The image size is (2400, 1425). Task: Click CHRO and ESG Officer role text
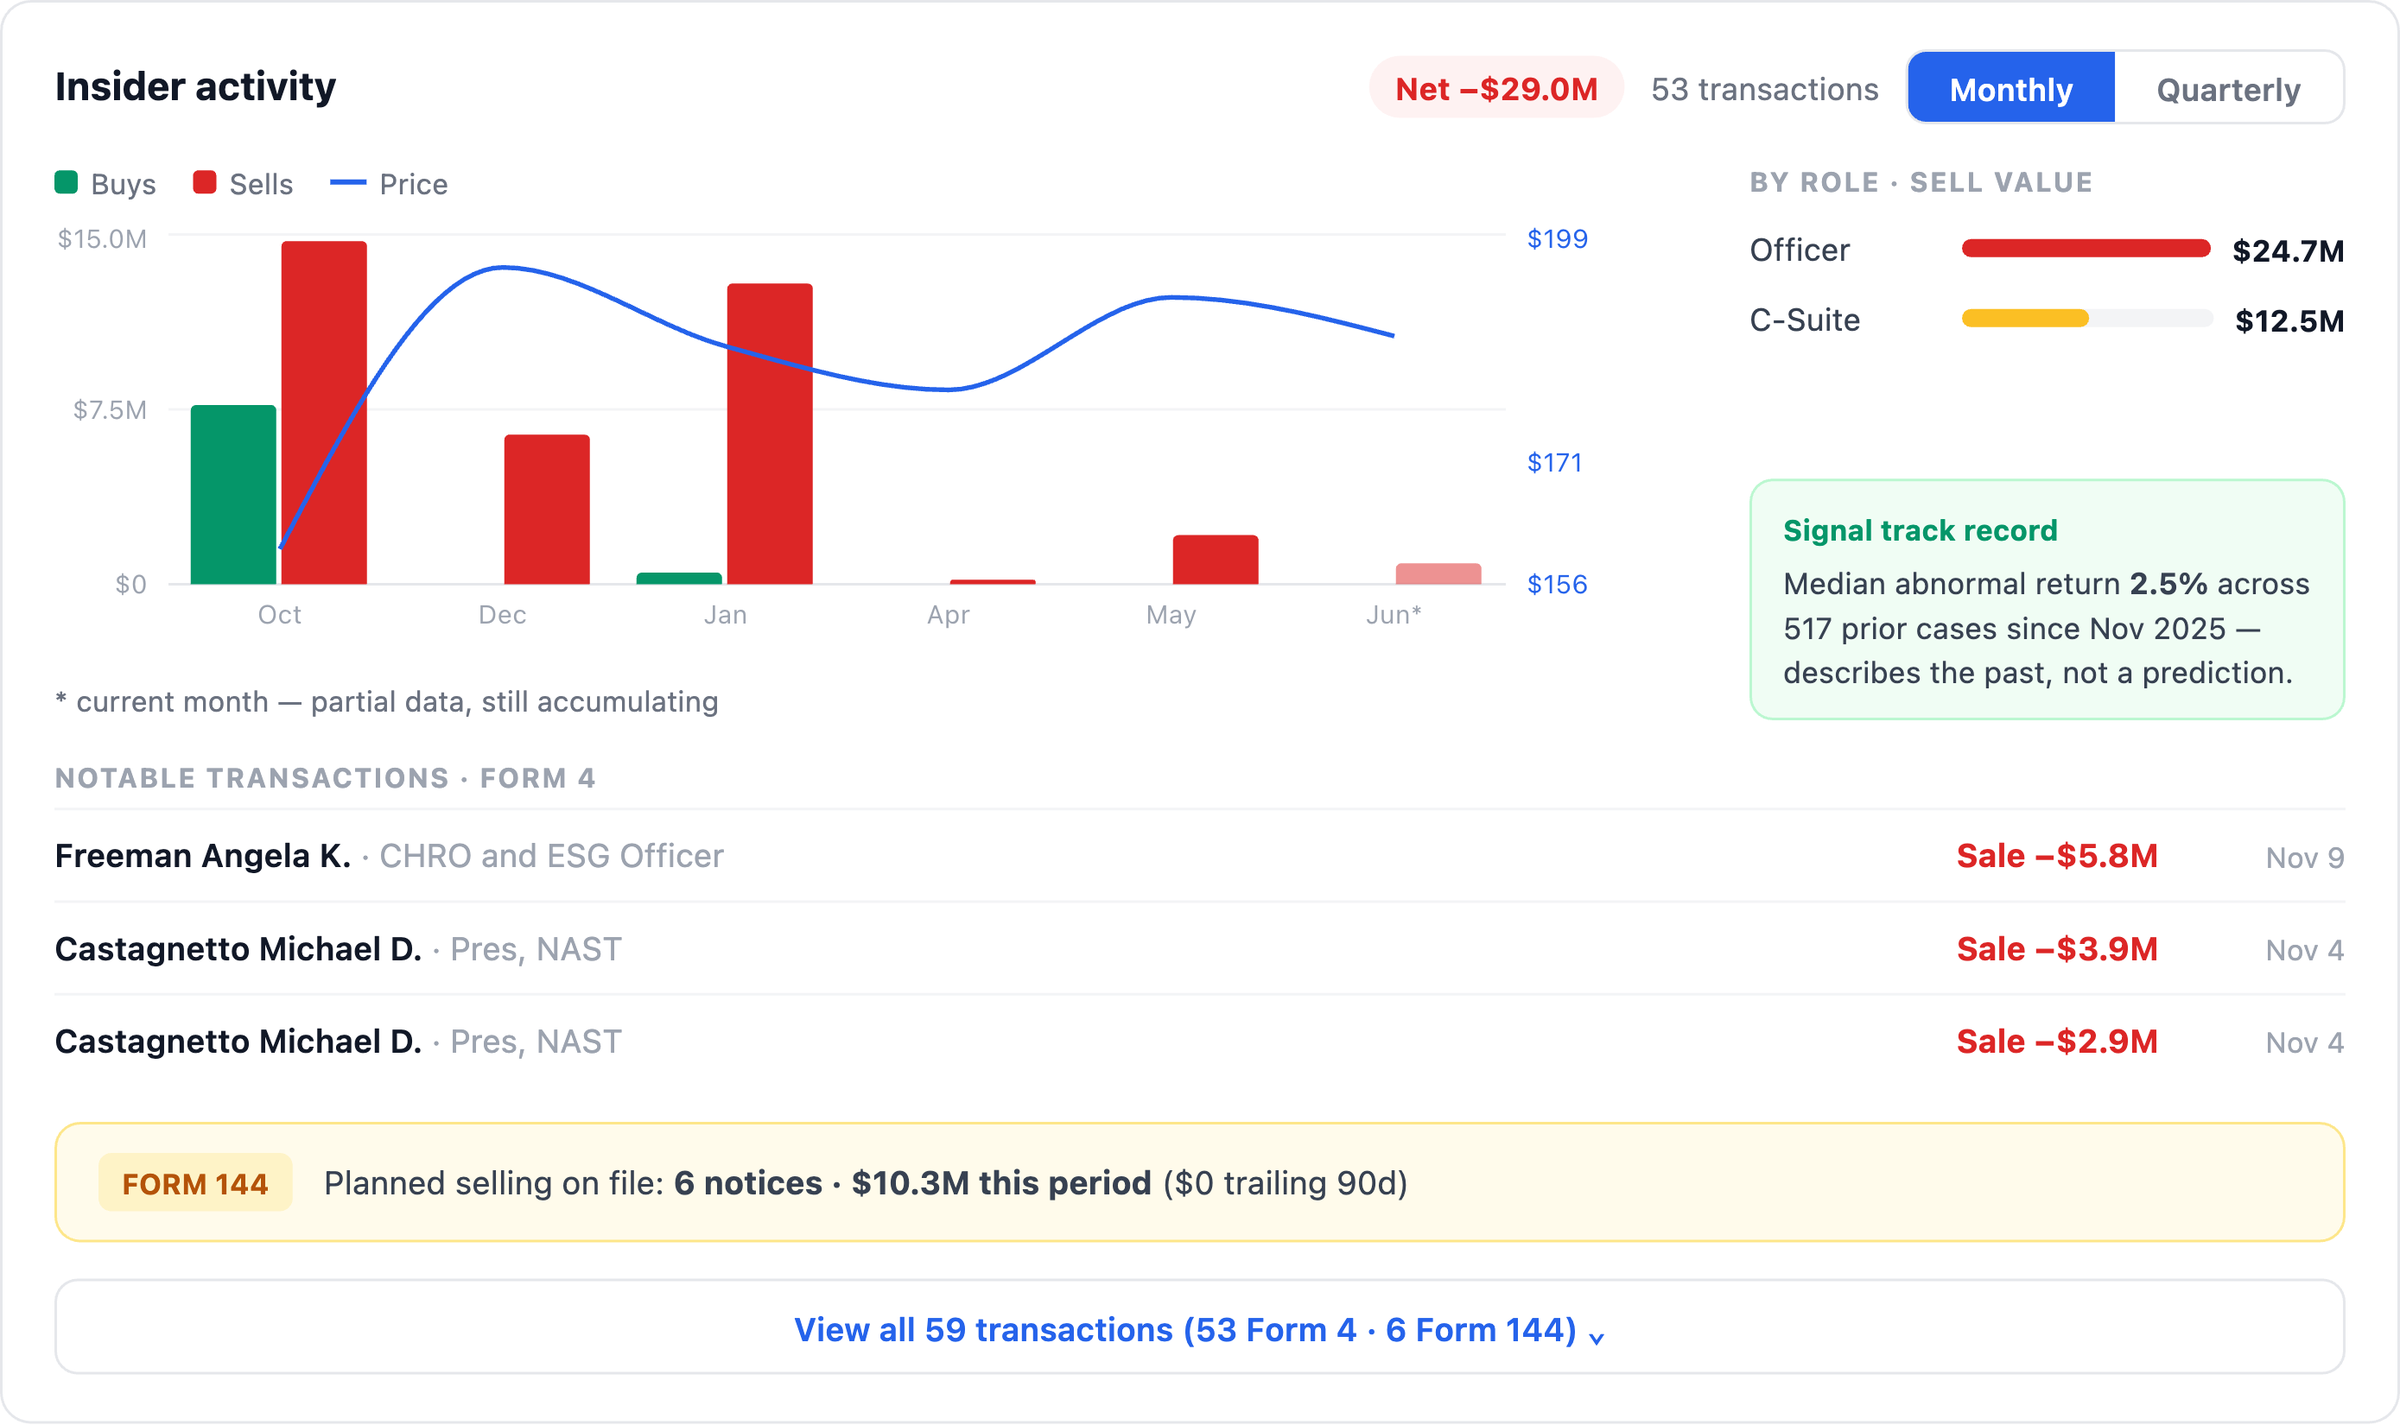point(551,855)
